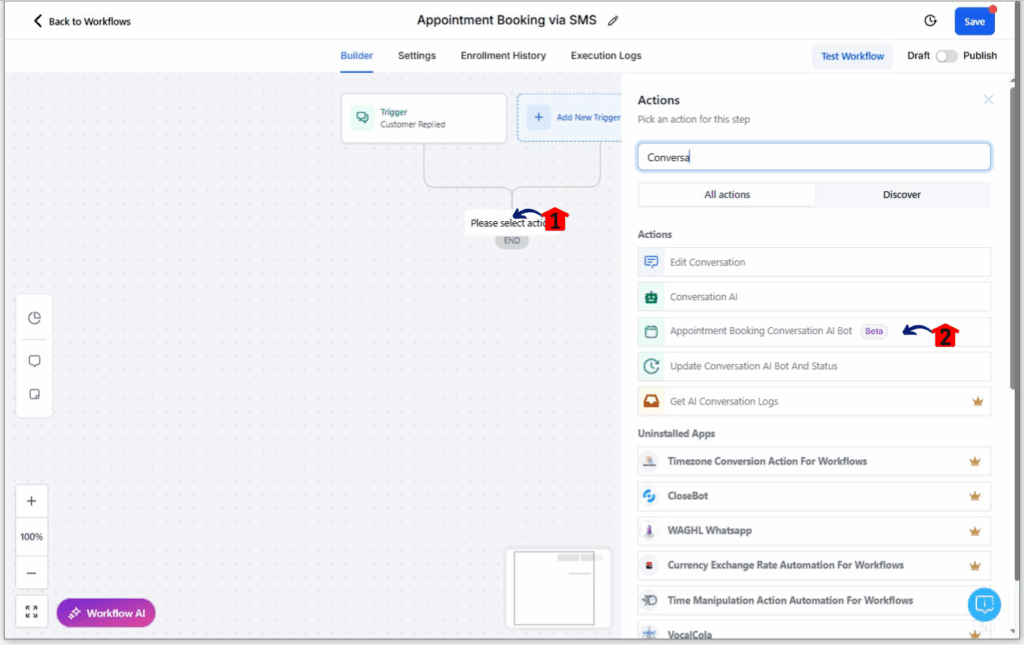
Task: Click the Edit Conversation action icon
Action: [x=651, y=262]
